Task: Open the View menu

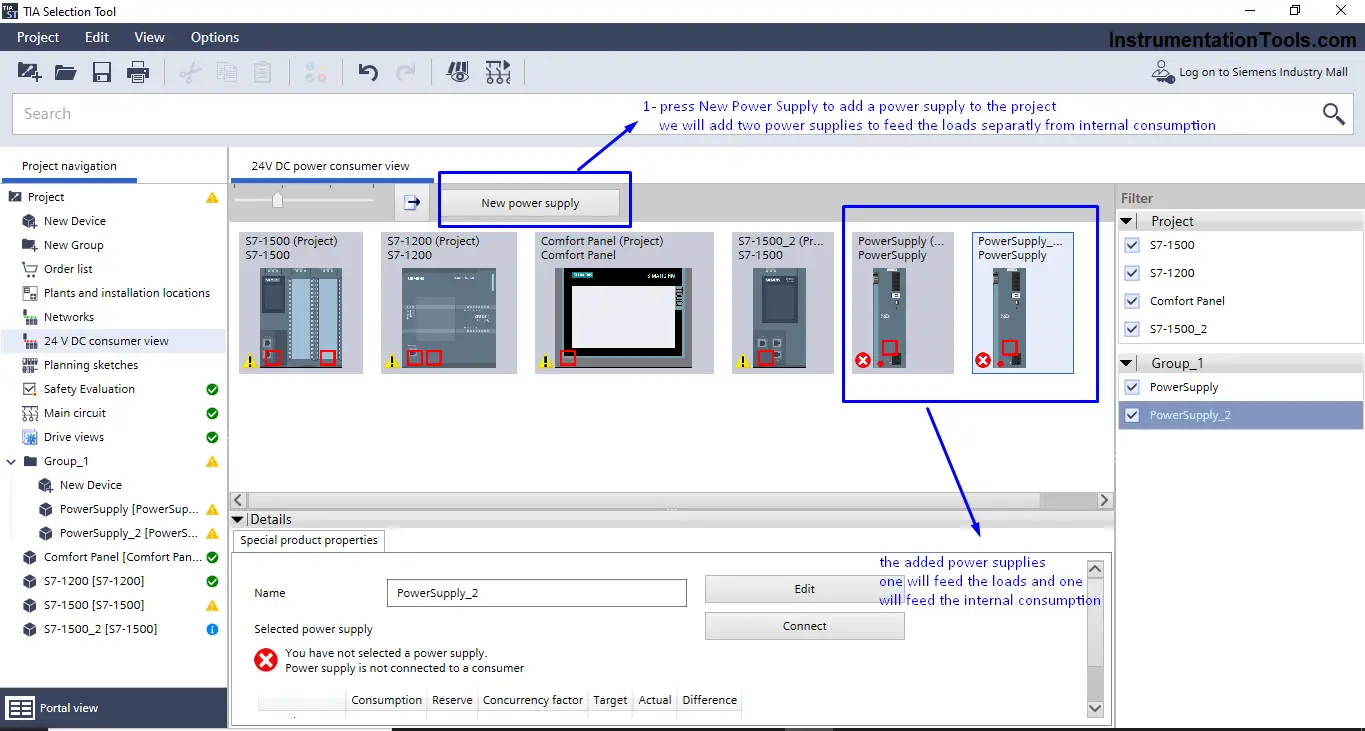Action: (150, 37)
